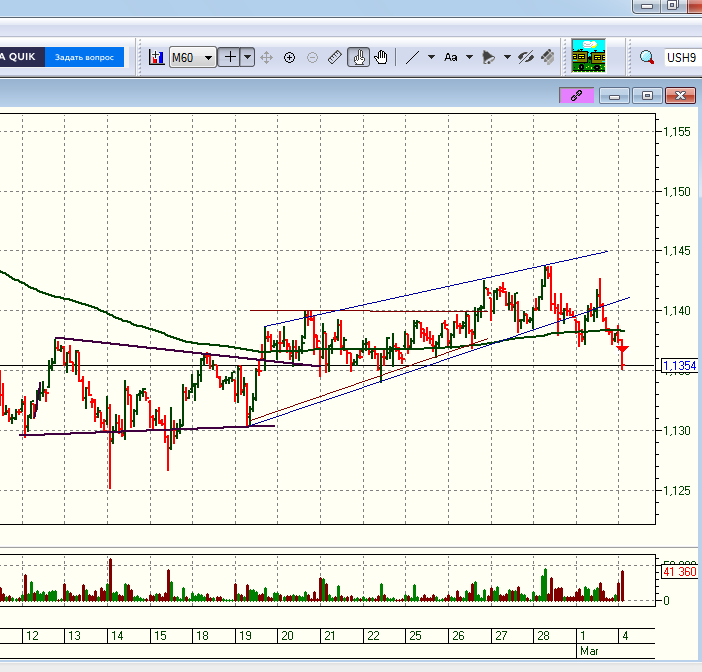Select the trend line drawing tool
Screen dimensions: 702x672
click(x=412, y=57)
